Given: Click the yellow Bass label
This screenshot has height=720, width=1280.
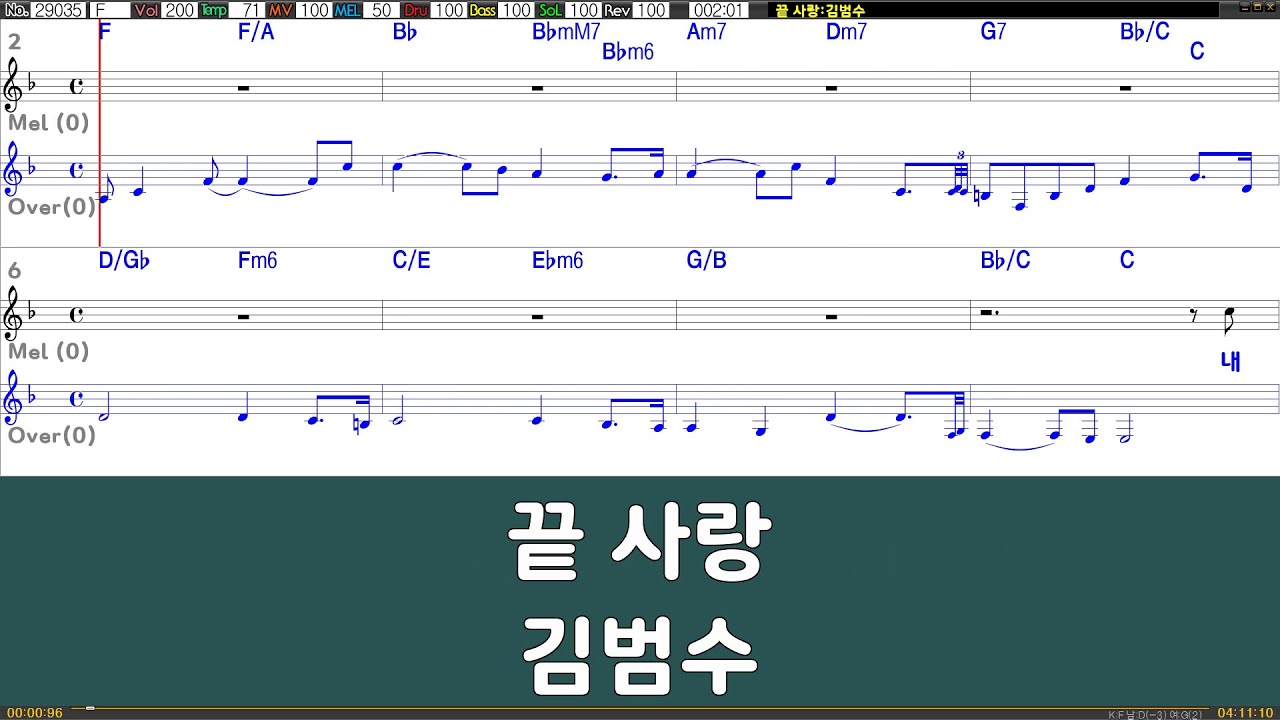Looking at the screenshot, I should pos(482,10).
